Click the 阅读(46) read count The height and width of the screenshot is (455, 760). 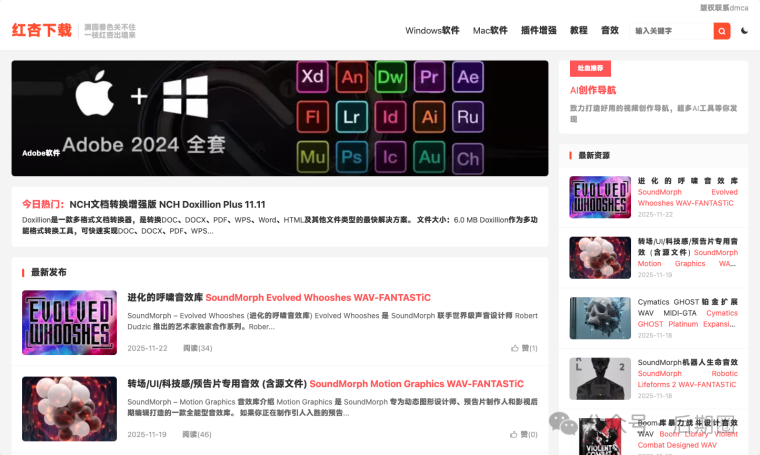pyautogui.click(x=197, y=435)
